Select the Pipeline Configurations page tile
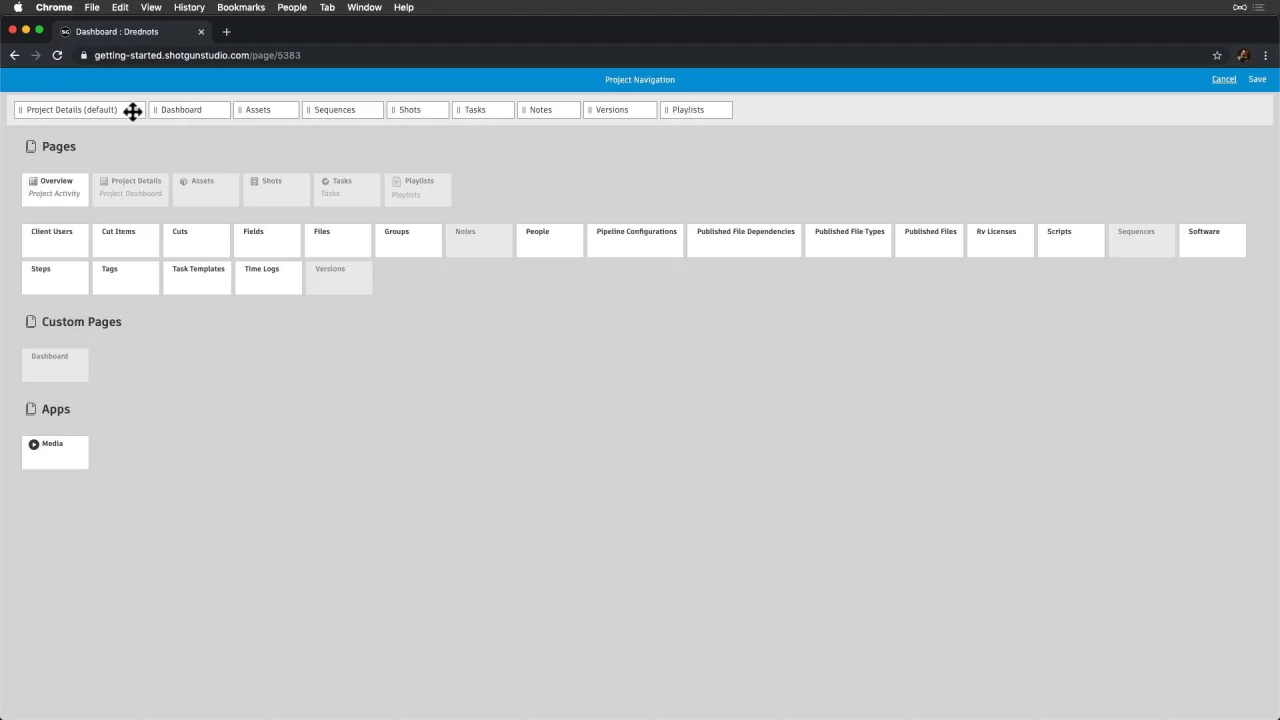This screenshot has height=720, width=1280. pos(636,241)
